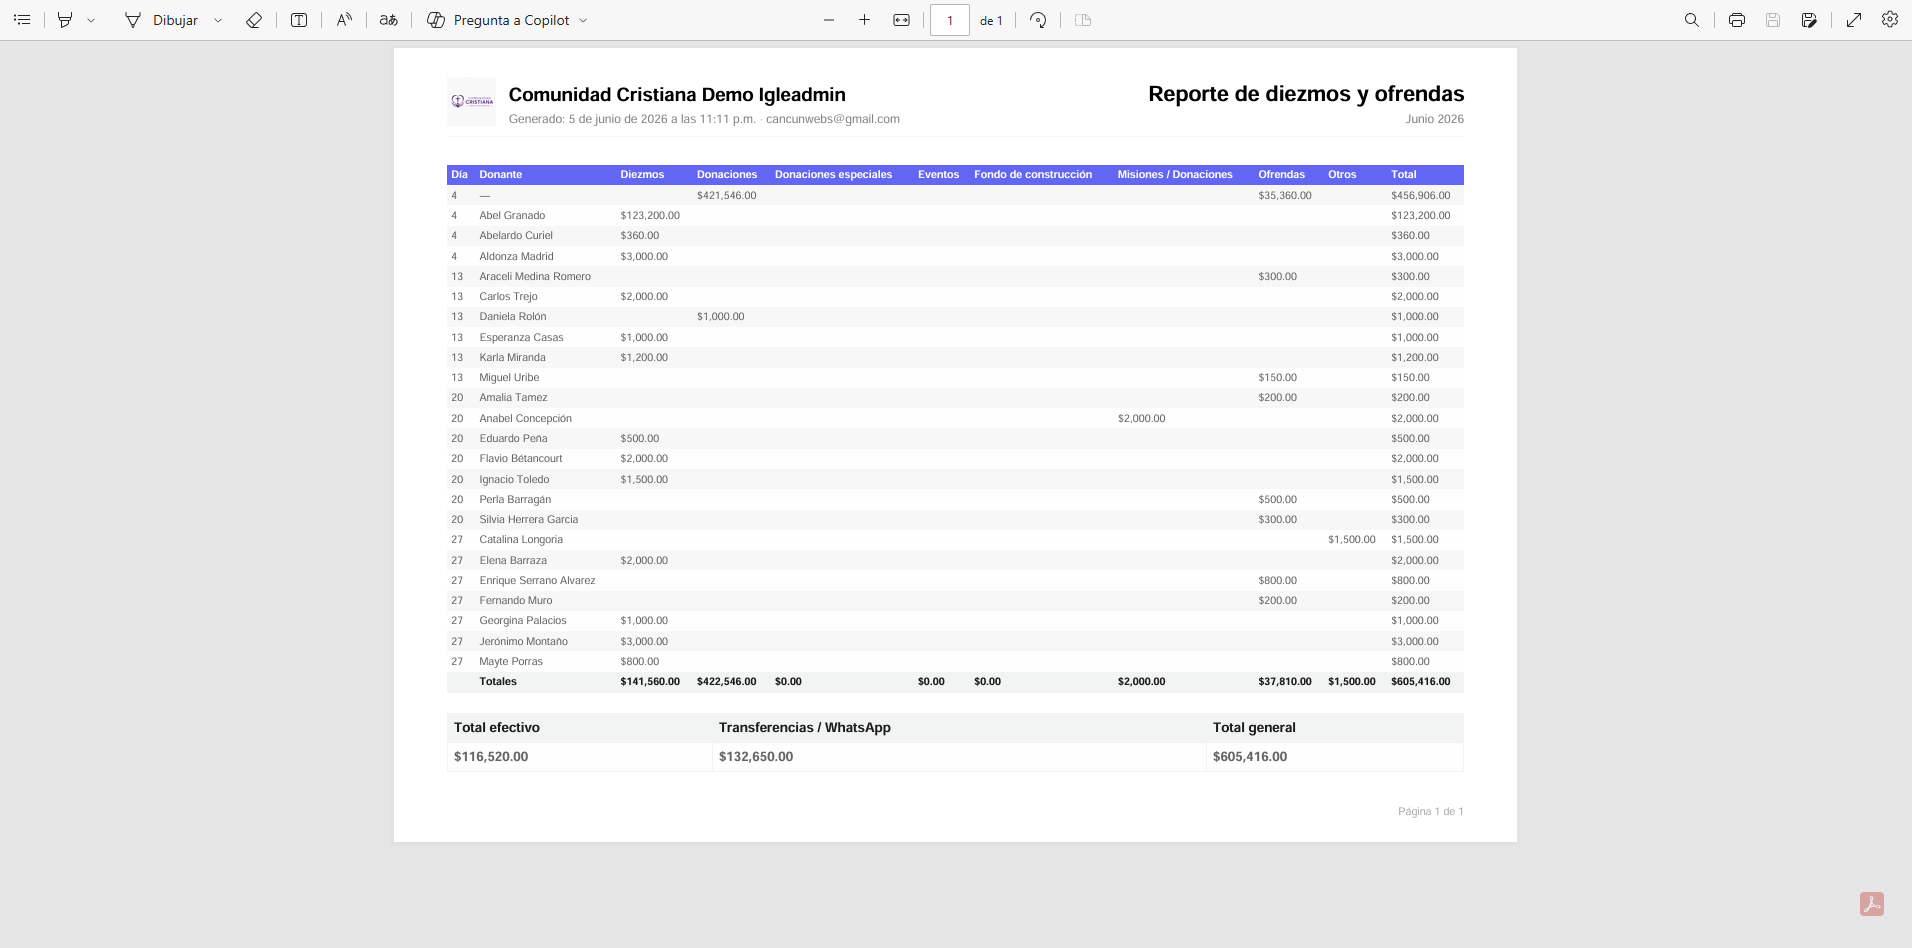This screenshot has height=948, width=1912.
Task: Add a text box annotation
Action: point(299,20)
